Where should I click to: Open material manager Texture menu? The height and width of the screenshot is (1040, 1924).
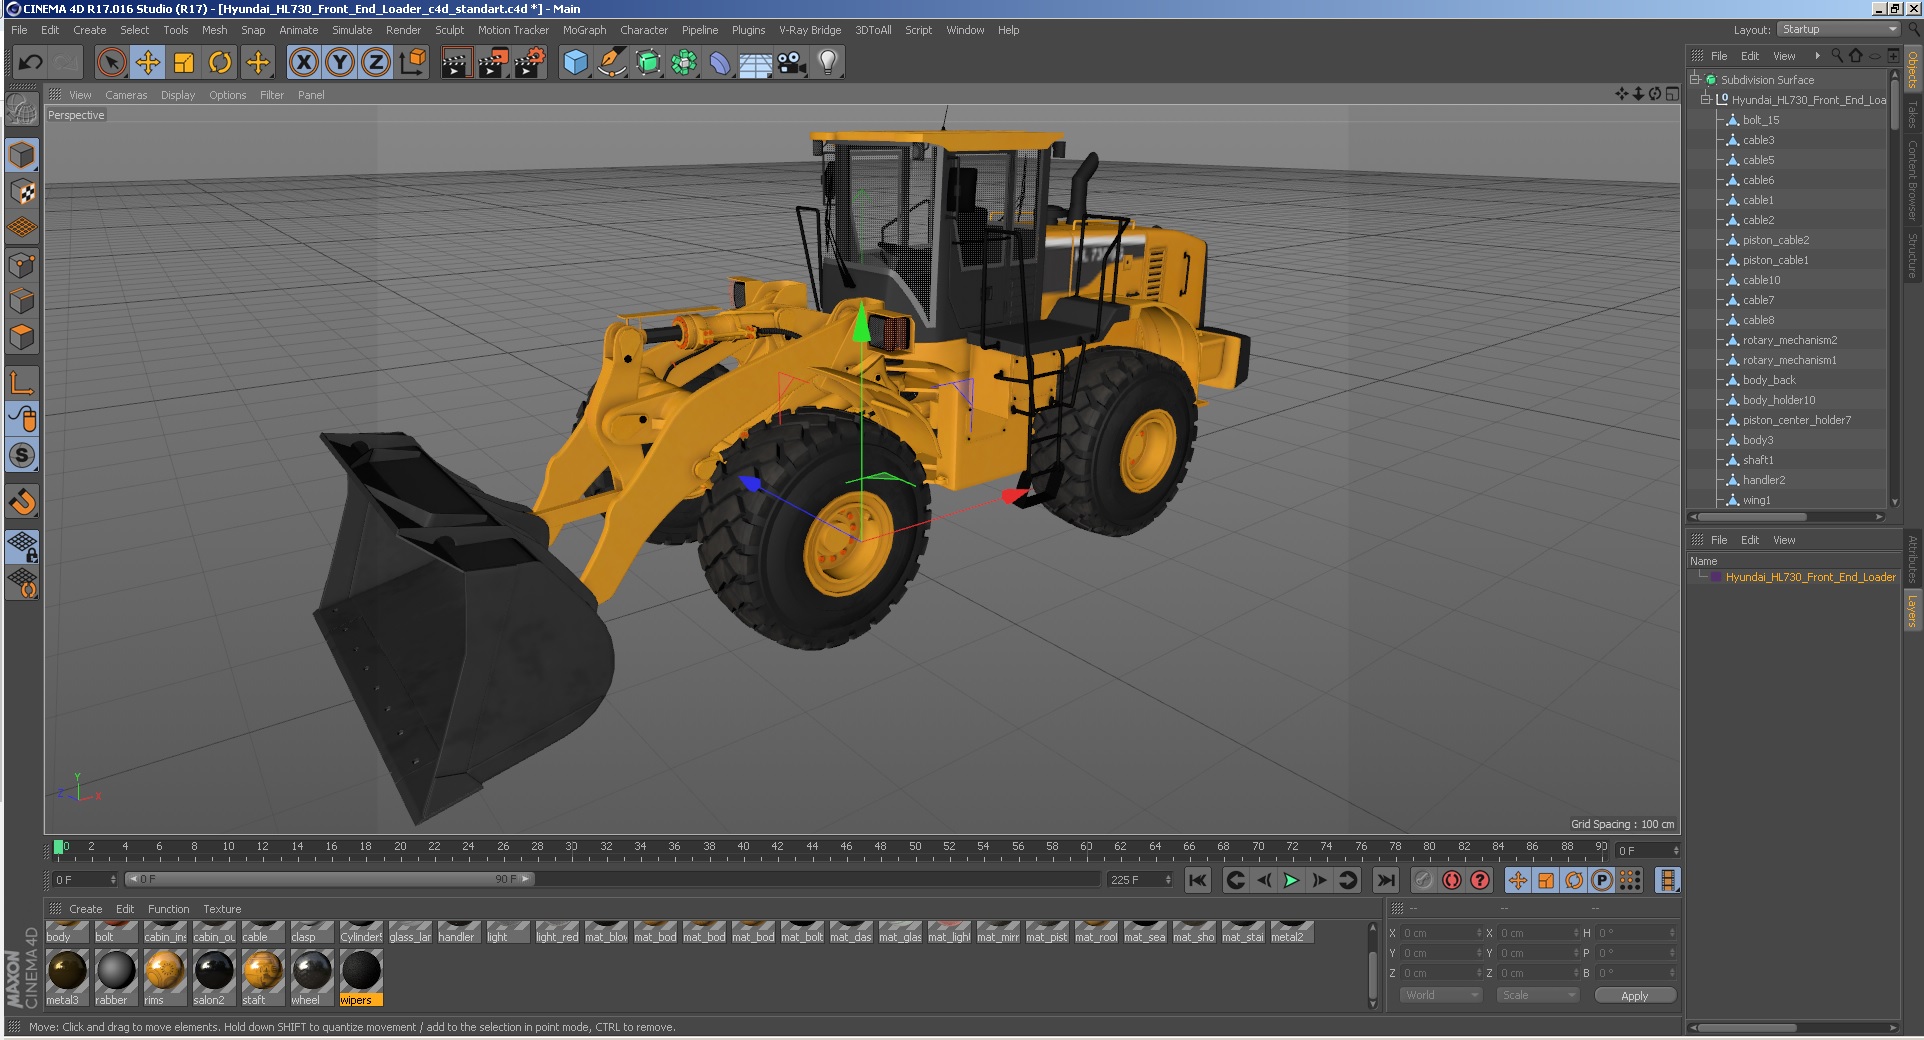click(222, 909)
